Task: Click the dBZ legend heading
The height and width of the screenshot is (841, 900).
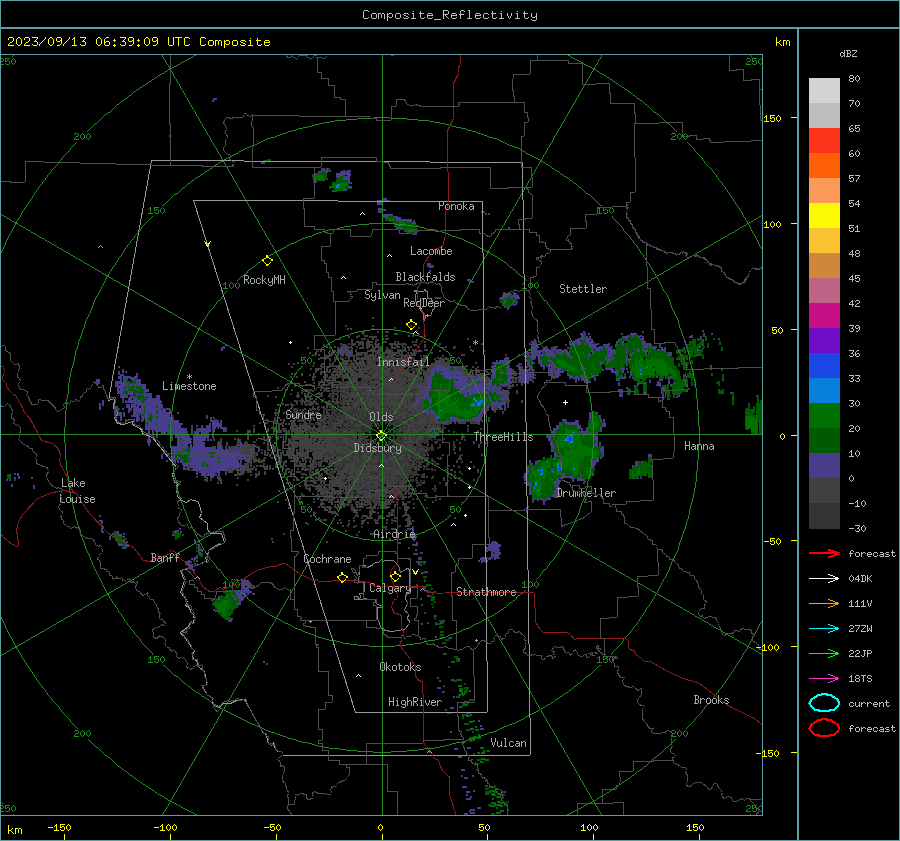Action: pyautogui.click(x=848, y=53)
